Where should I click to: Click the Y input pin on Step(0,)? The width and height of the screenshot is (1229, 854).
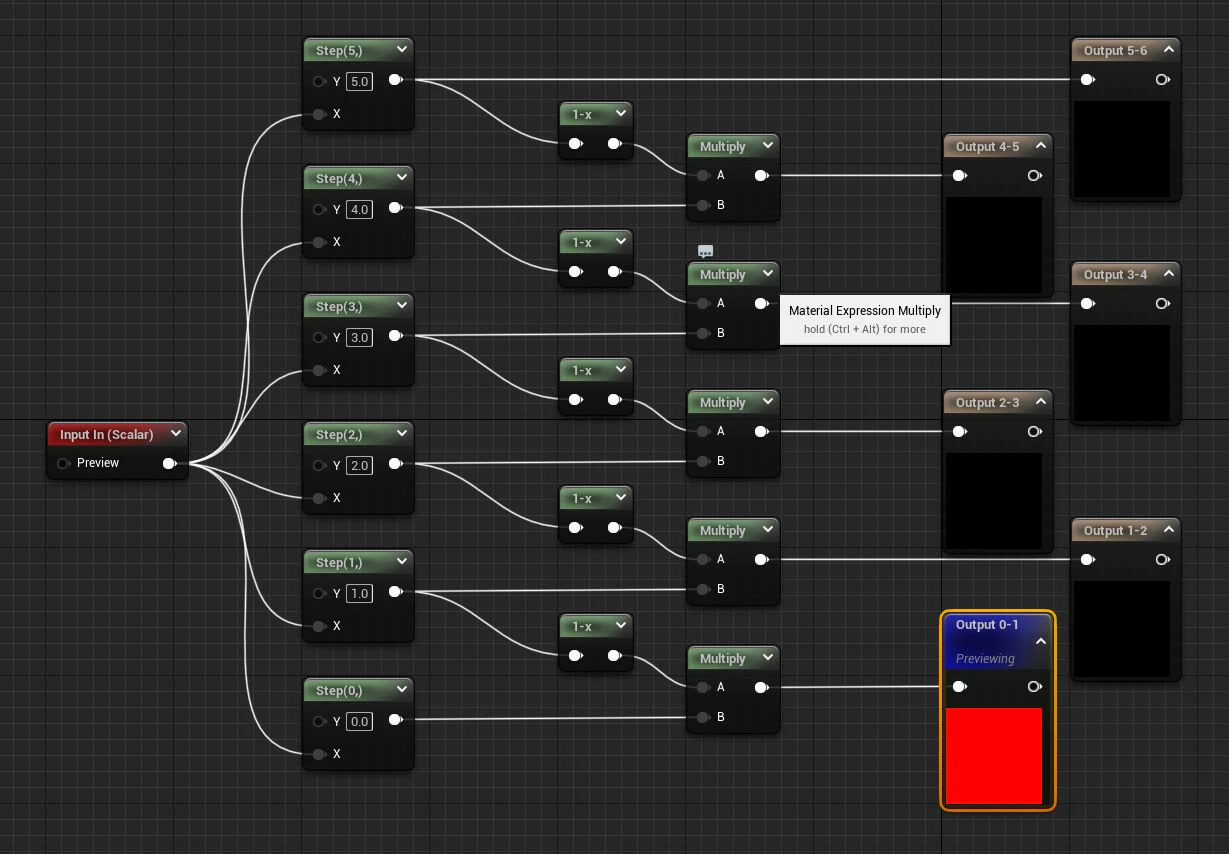(x=319, y=721)
